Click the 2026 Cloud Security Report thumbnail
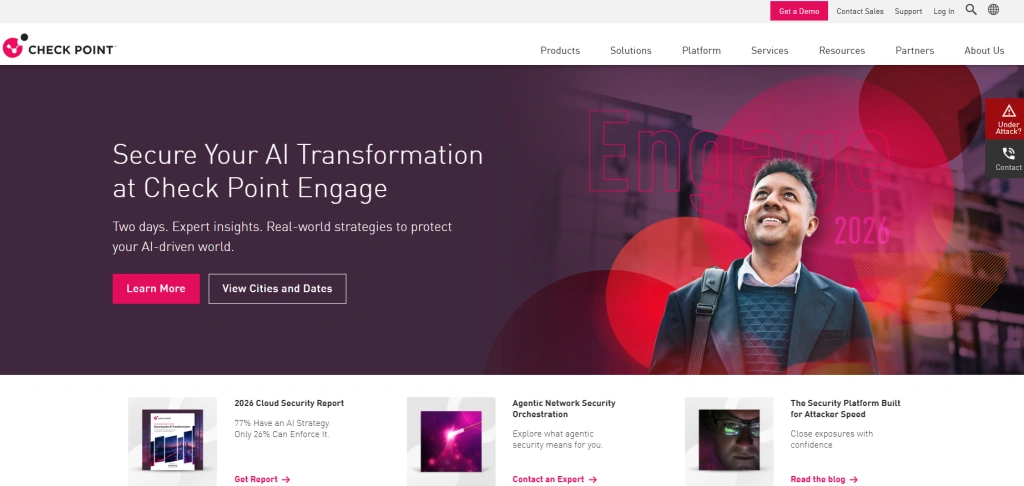 (172, 441)
